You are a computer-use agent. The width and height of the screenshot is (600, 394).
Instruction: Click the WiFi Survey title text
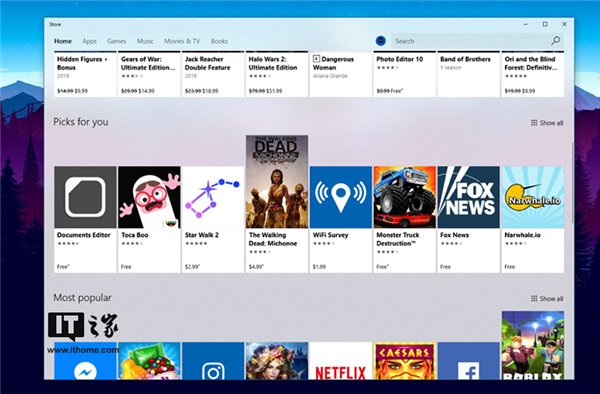(330, 235)
